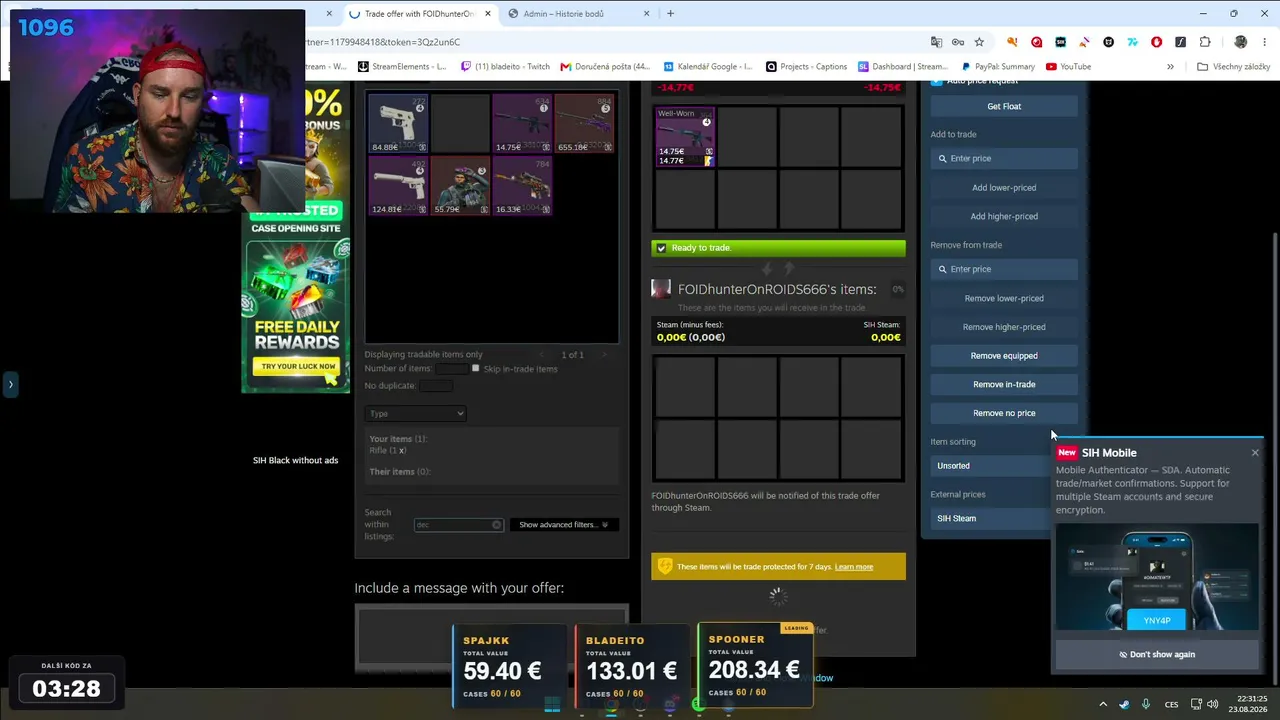The width and height of the screenshot is (1280, 720).
Task: Select the 55.79€ agent inventory item
Action: 460,186
